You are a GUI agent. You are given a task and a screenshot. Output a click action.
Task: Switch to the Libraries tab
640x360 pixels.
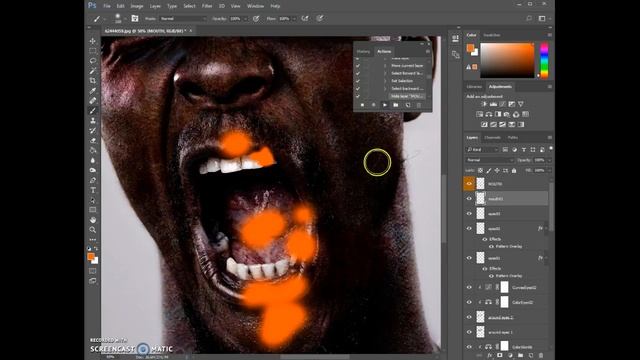point(474,87)
